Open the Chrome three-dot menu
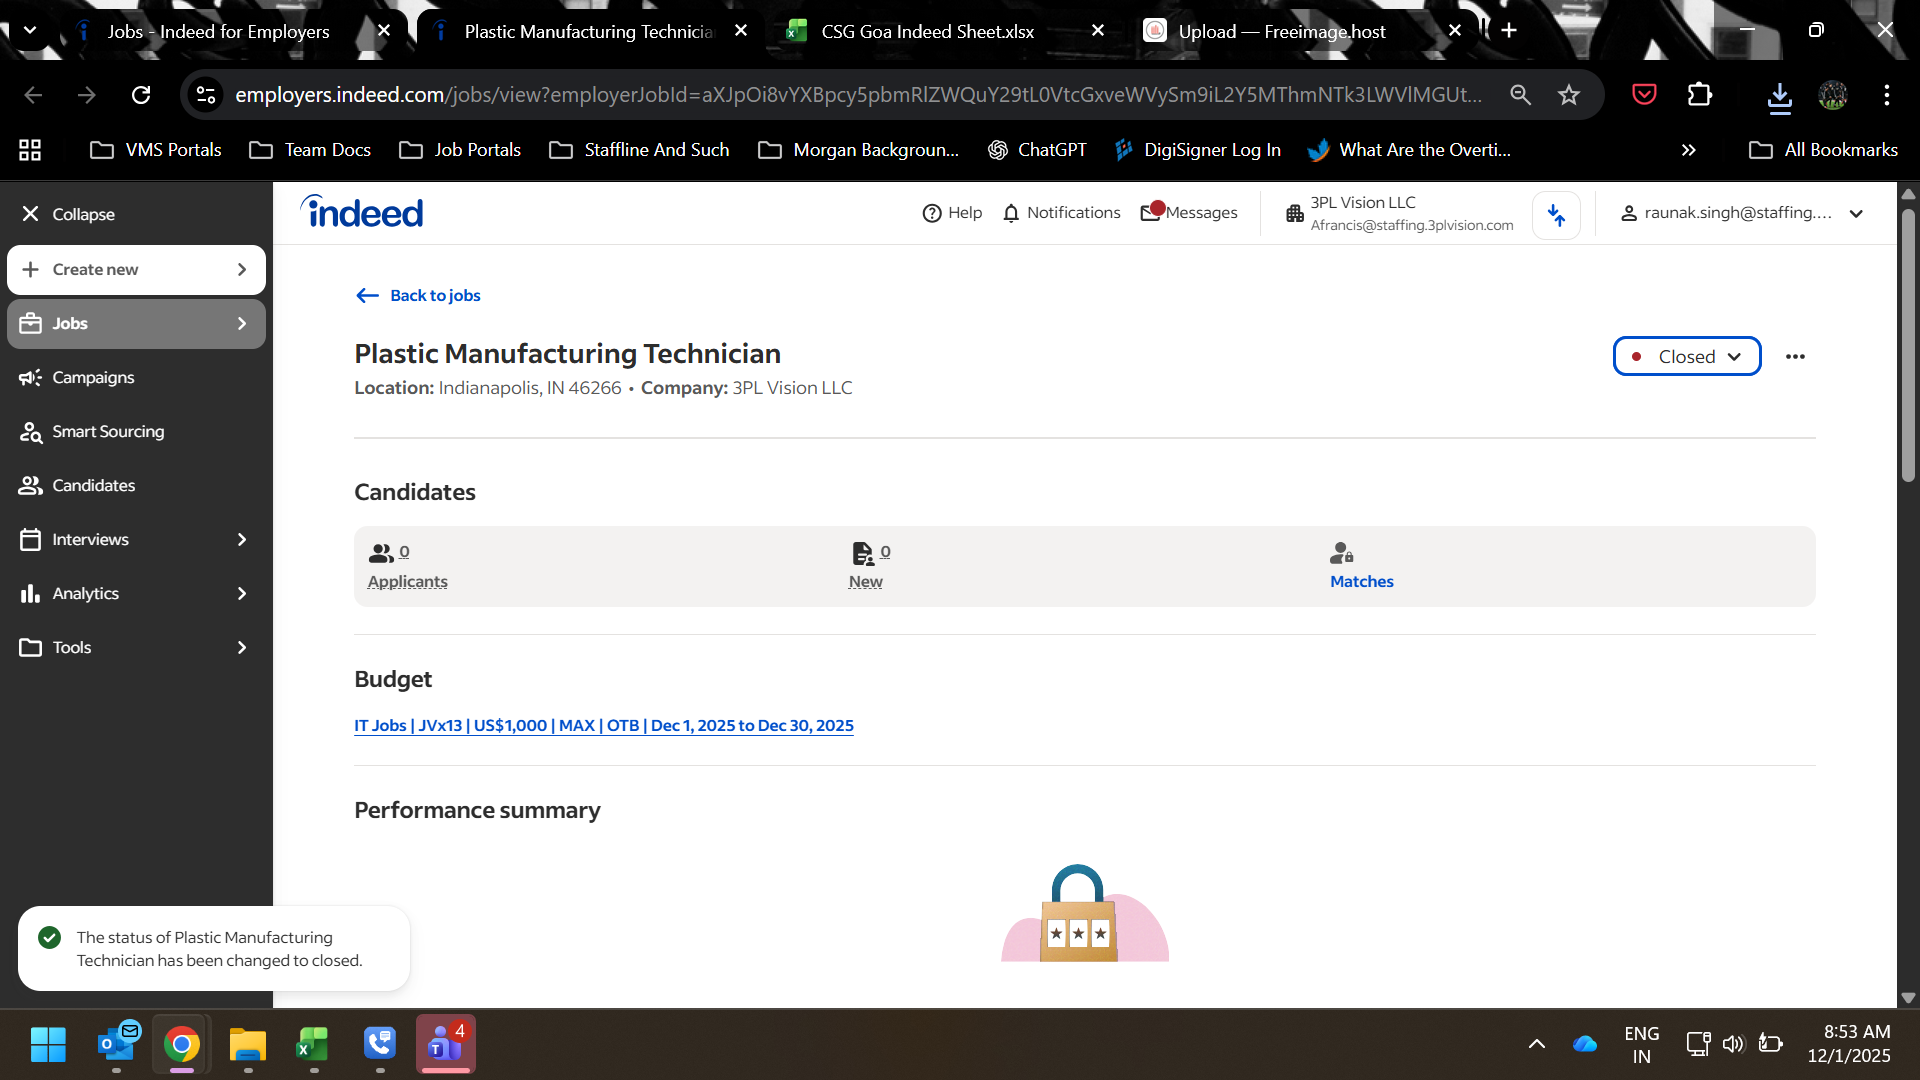 (1887, 95)
